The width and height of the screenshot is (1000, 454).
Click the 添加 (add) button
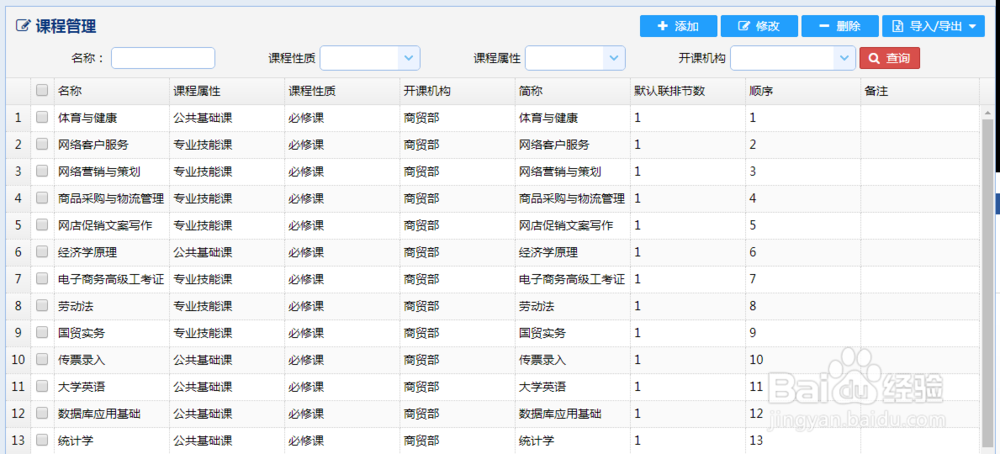[x=679, y=26]
